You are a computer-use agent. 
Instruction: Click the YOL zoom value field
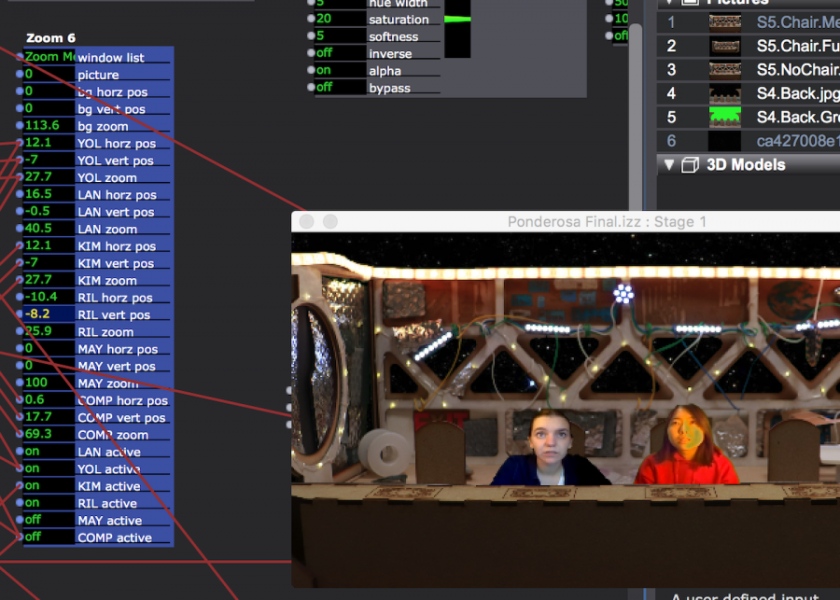(x=48, y=177)
